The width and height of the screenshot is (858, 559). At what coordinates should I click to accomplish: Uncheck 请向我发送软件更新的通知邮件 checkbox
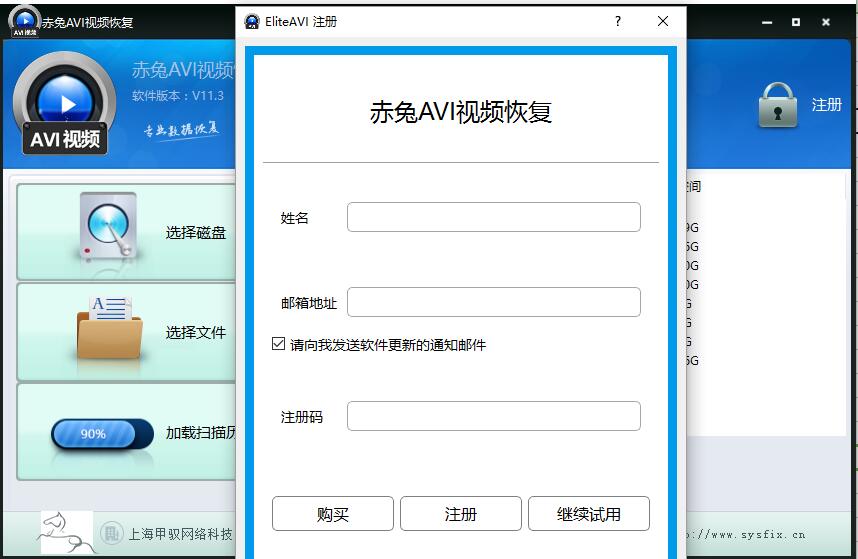coord(279,344)
